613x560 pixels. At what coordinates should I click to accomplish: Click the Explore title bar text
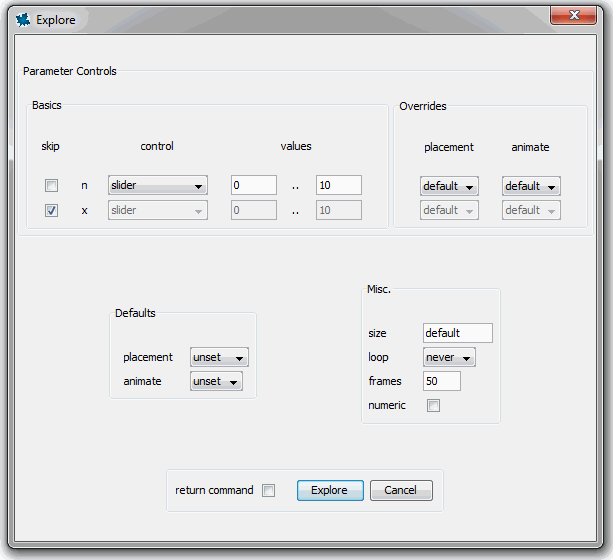coord(55,19)
